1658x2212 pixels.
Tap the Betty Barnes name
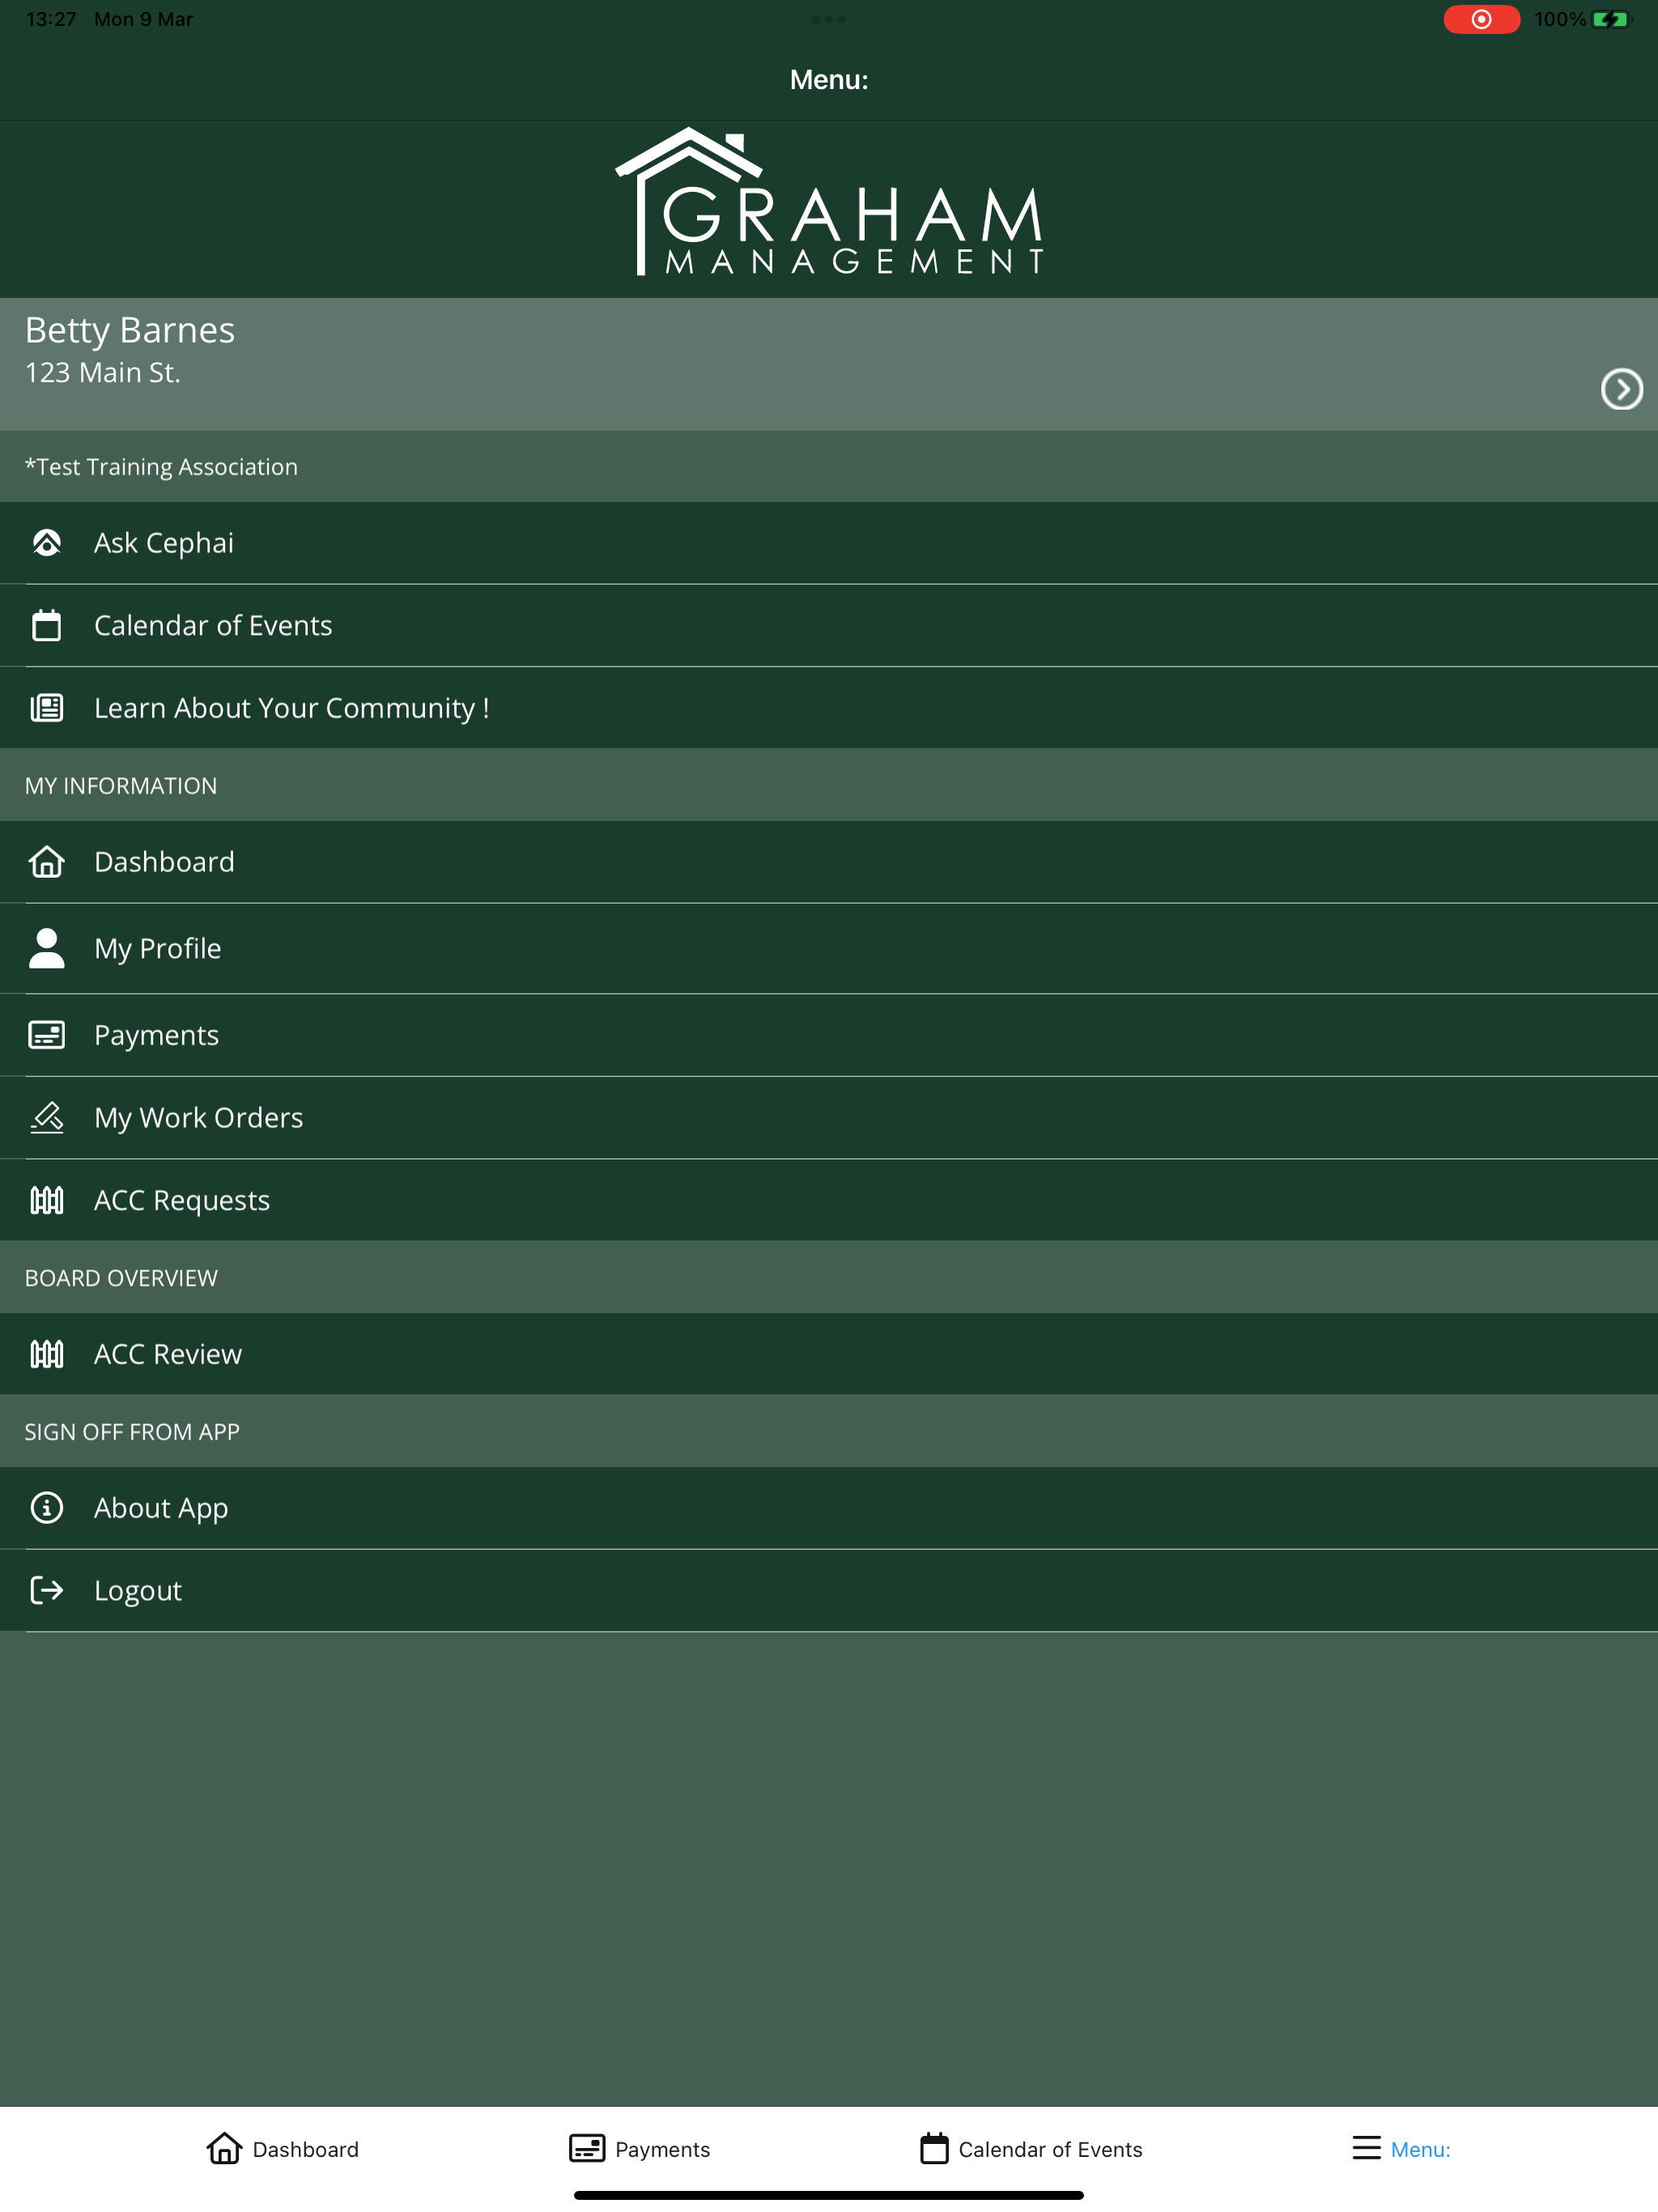pyautogui.click(x=130, y=330)
